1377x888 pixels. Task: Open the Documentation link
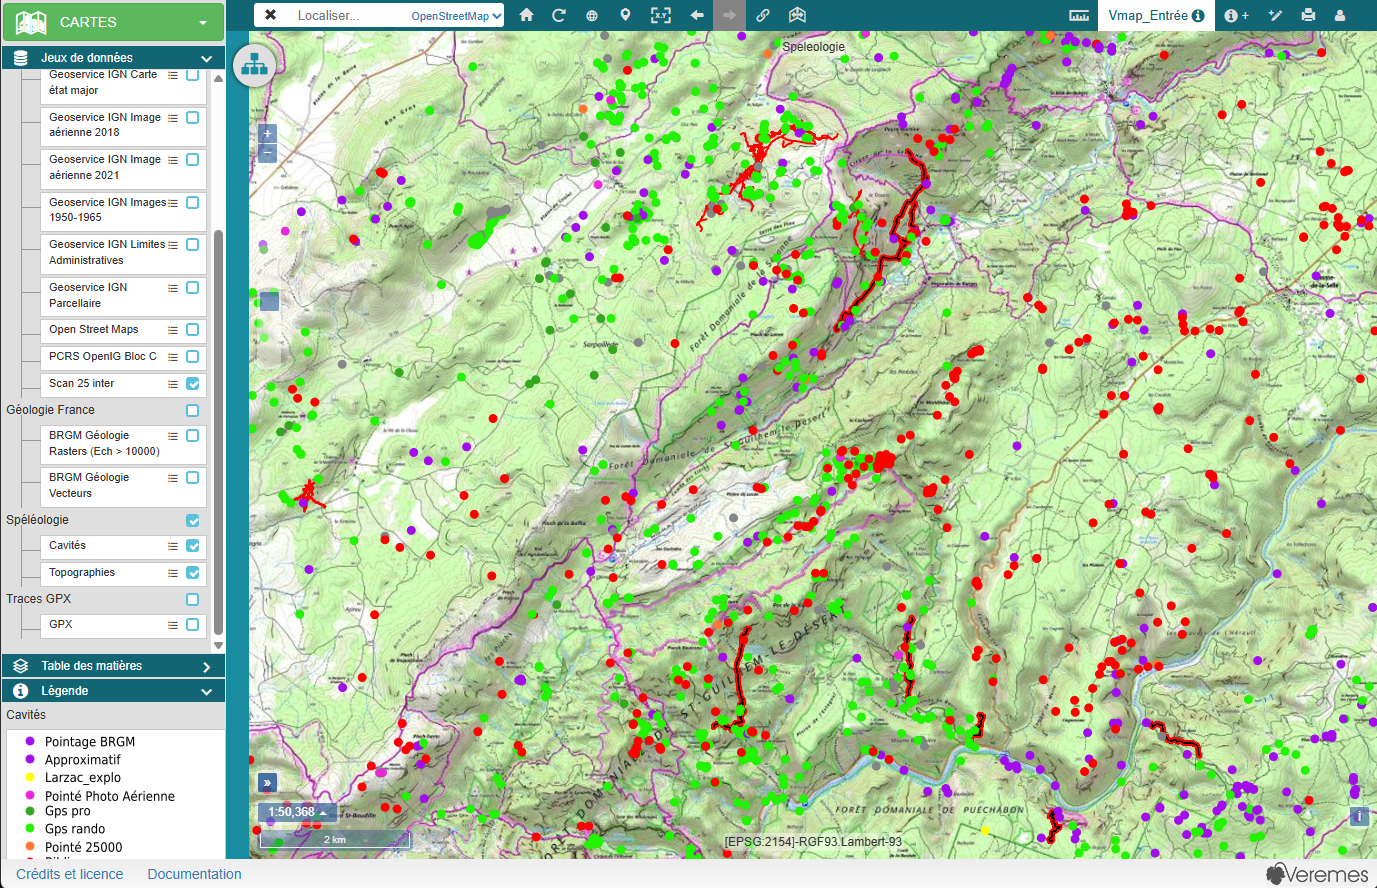(x=194, y=874)
